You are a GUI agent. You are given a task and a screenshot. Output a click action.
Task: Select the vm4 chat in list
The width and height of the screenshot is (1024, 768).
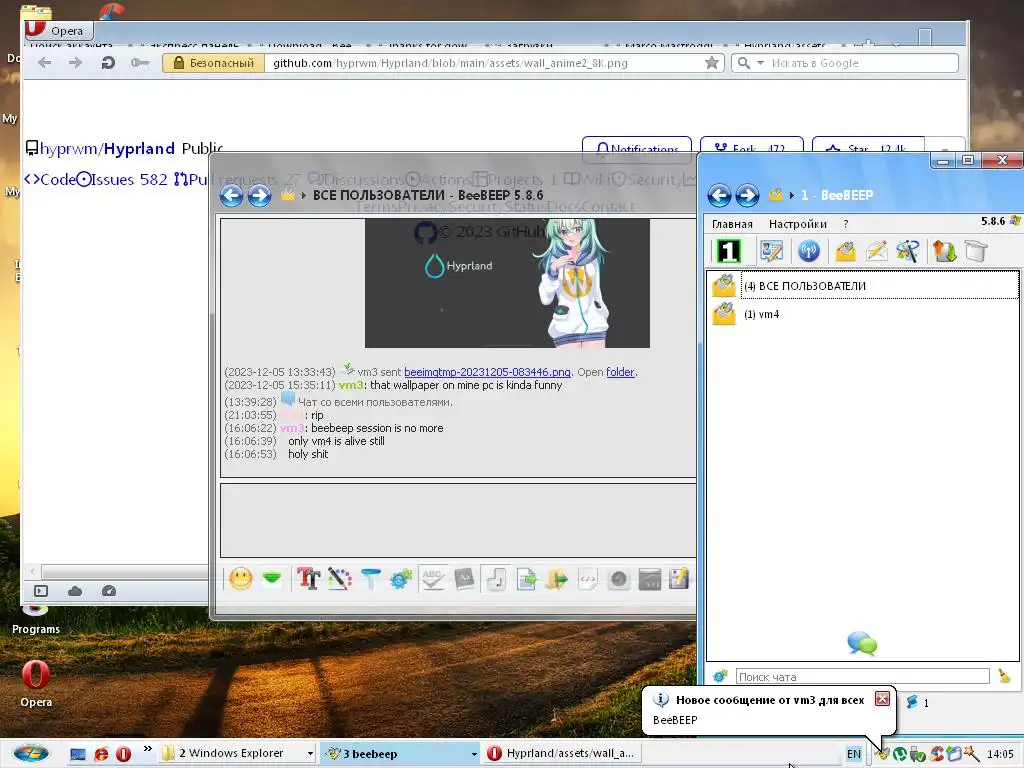coord(865,314)
